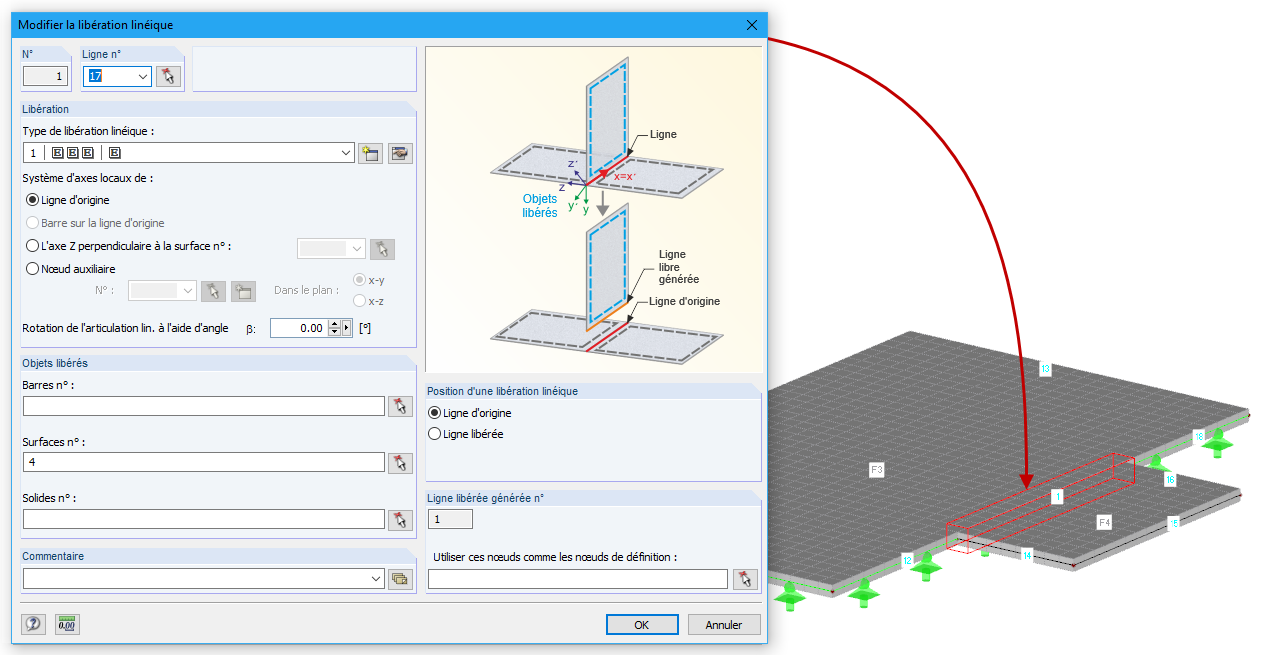Image resolution: width=1274 pixels, height=655 pixels.
Task: Click Barres n° input field
Action: [204, 406]
